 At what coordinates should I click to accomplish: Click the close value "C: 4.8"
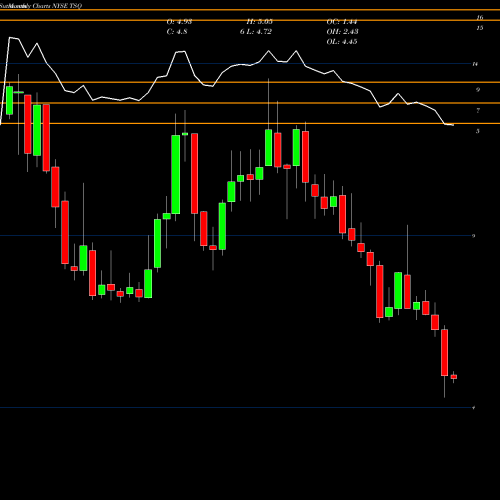(177, 32)
